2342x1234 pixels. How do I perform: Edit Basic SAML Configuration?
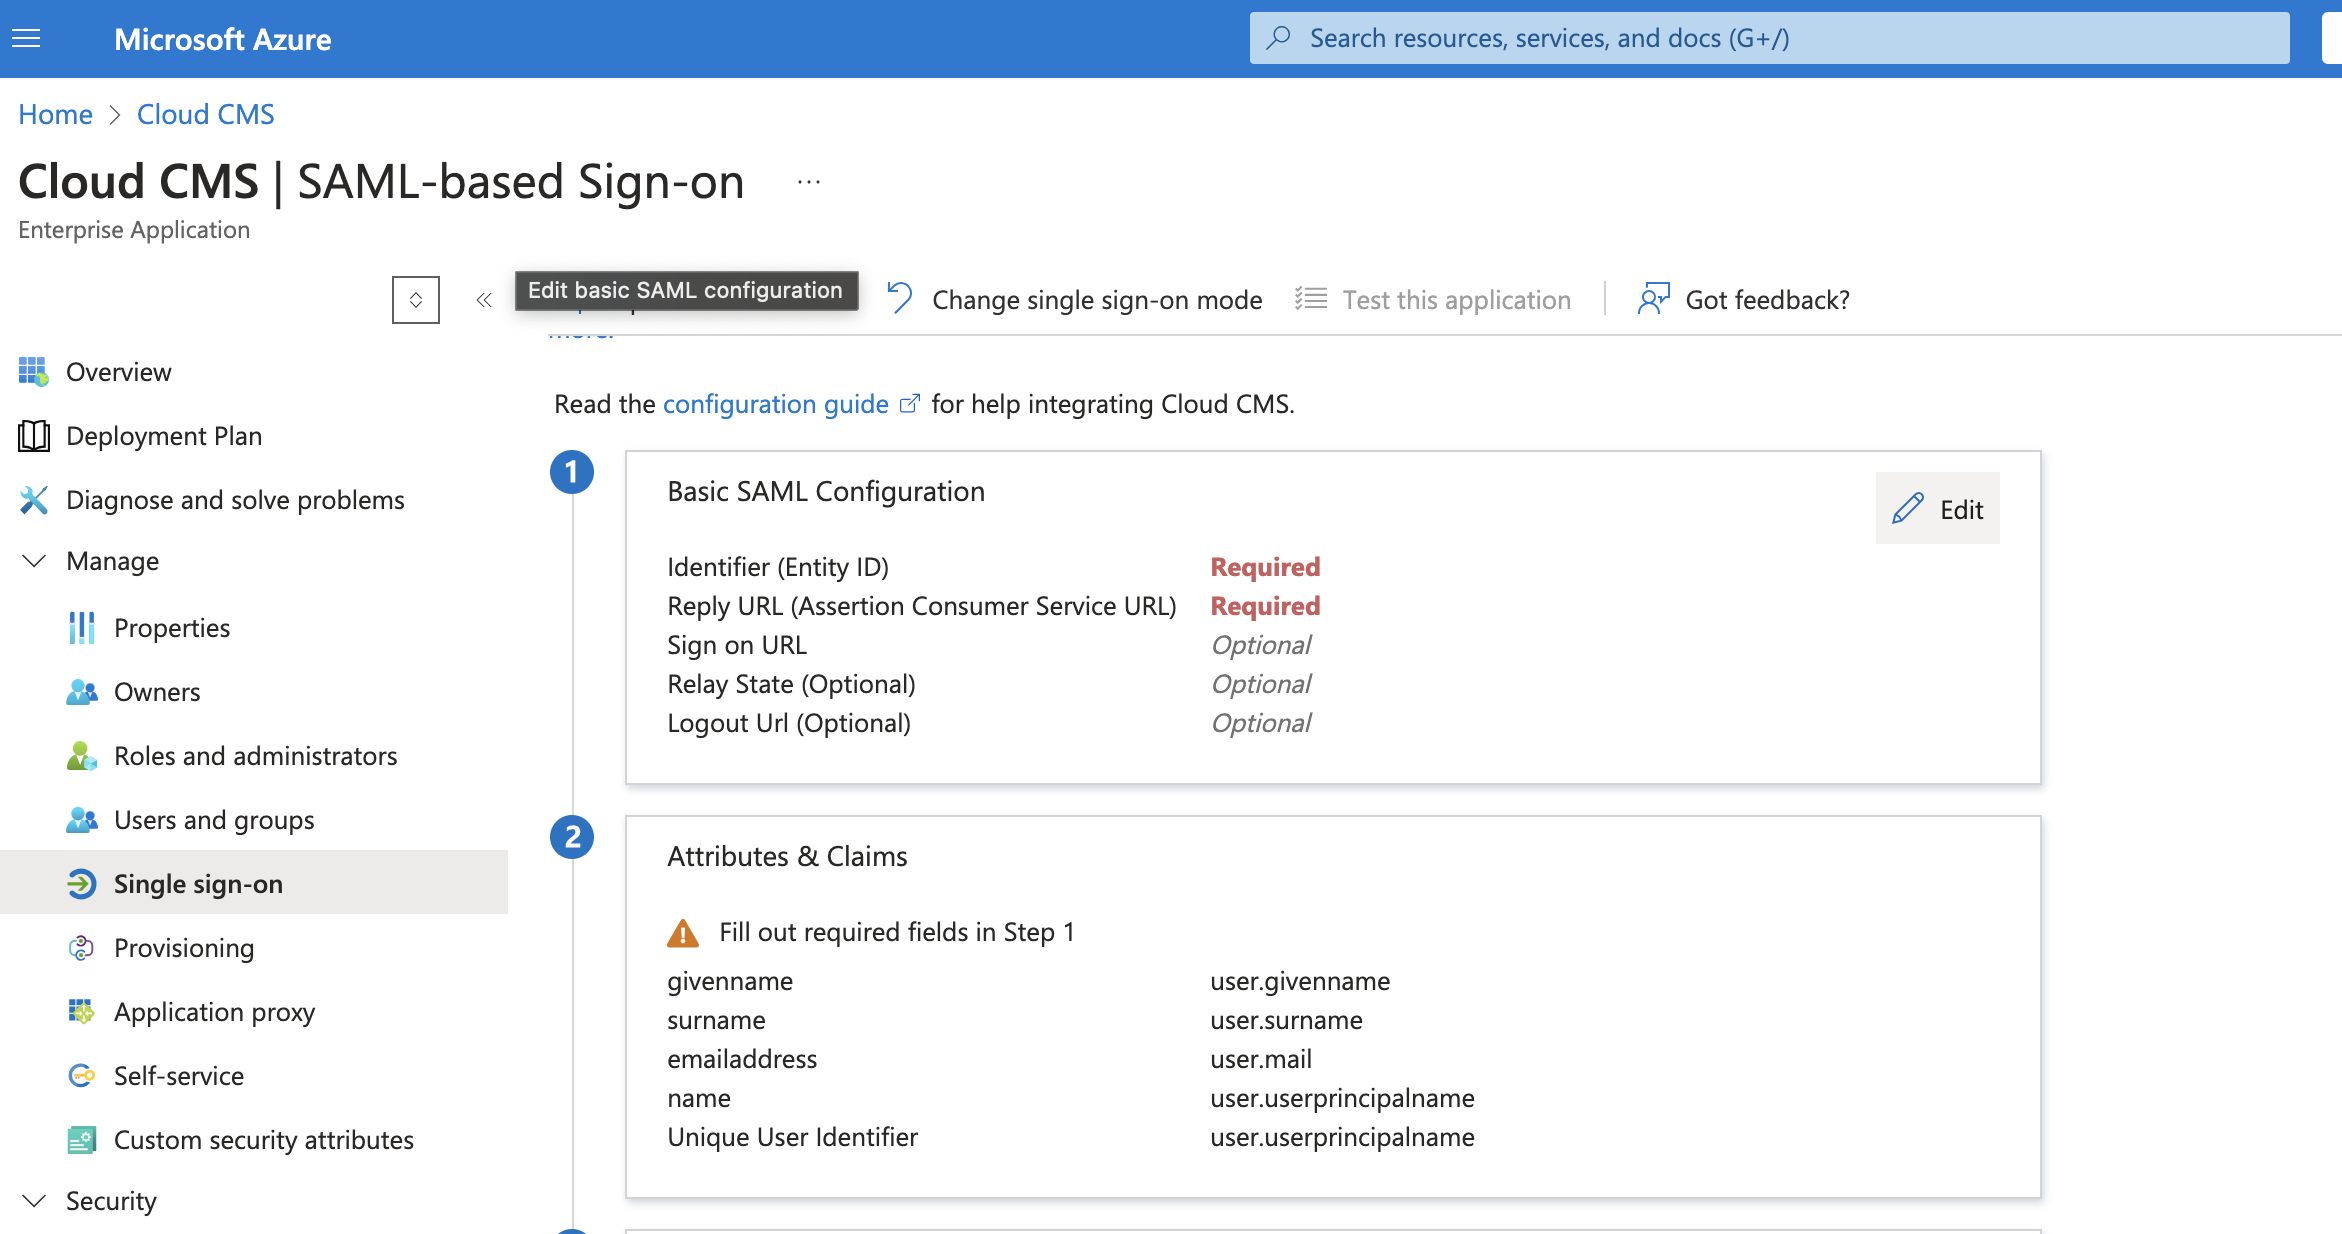pyautogui.click(x=1937, y=509)
